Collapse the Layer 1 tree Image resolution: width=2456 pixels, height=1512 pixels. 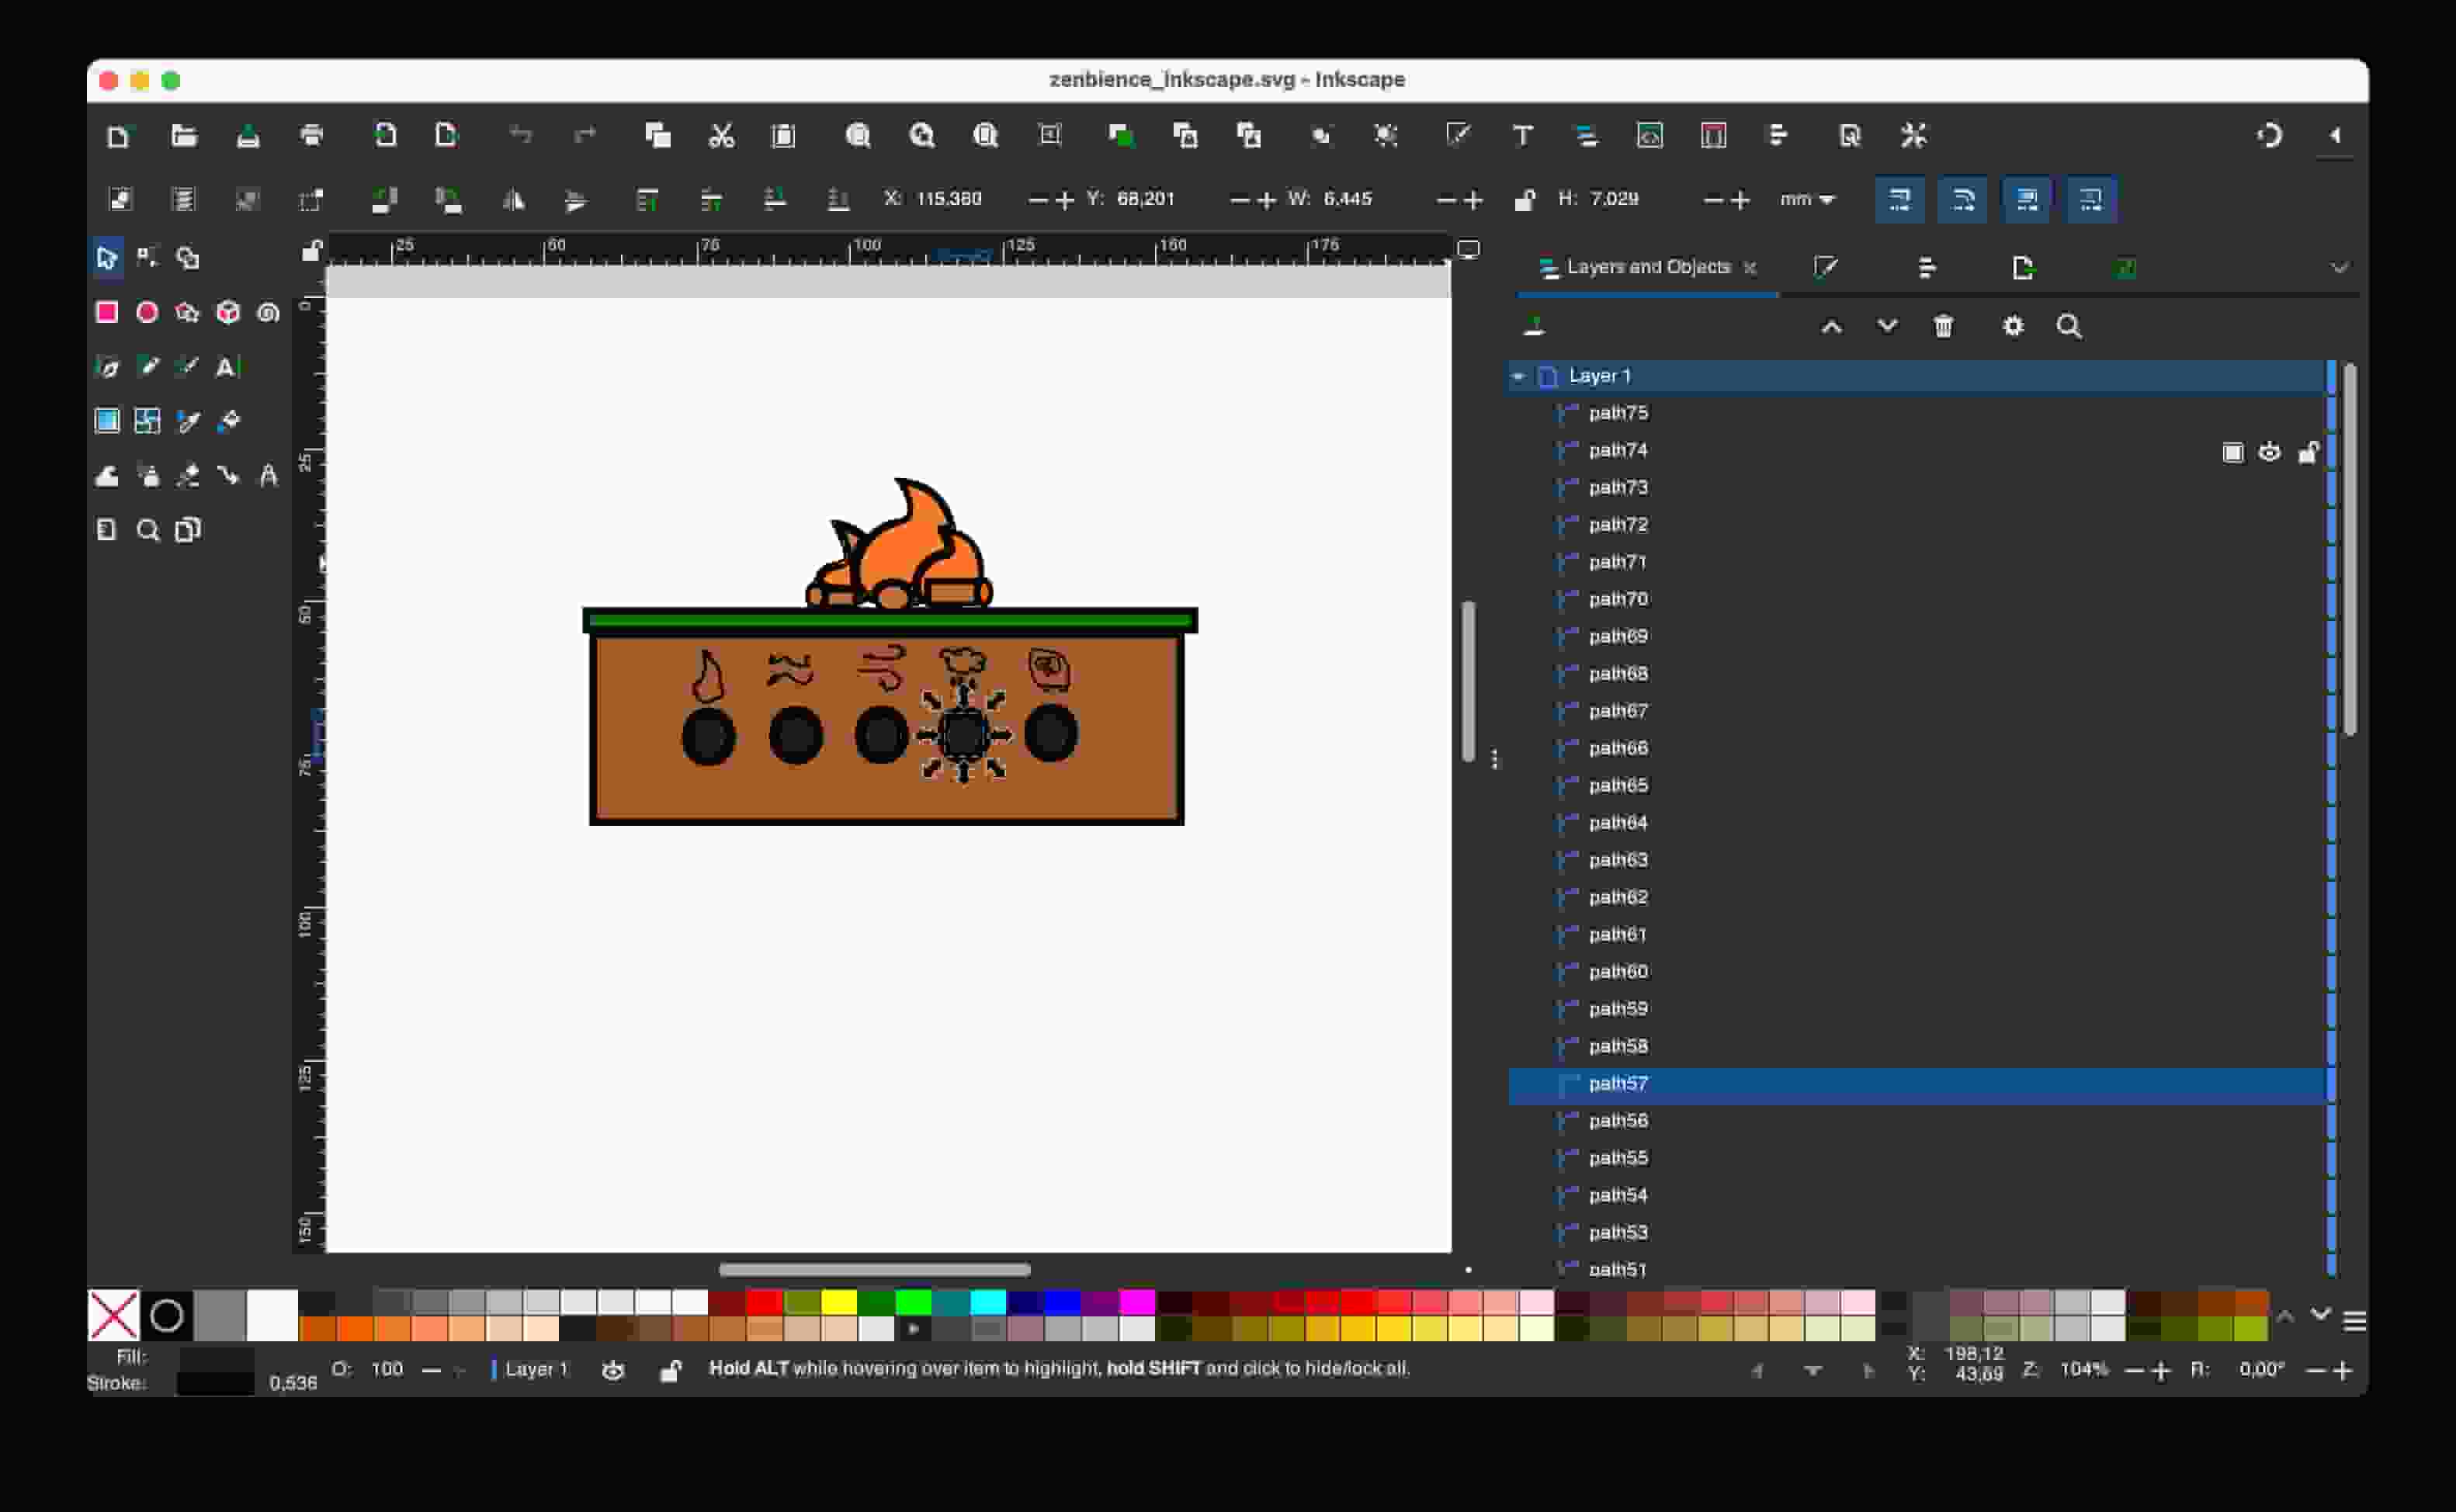tap(1518, 376)
